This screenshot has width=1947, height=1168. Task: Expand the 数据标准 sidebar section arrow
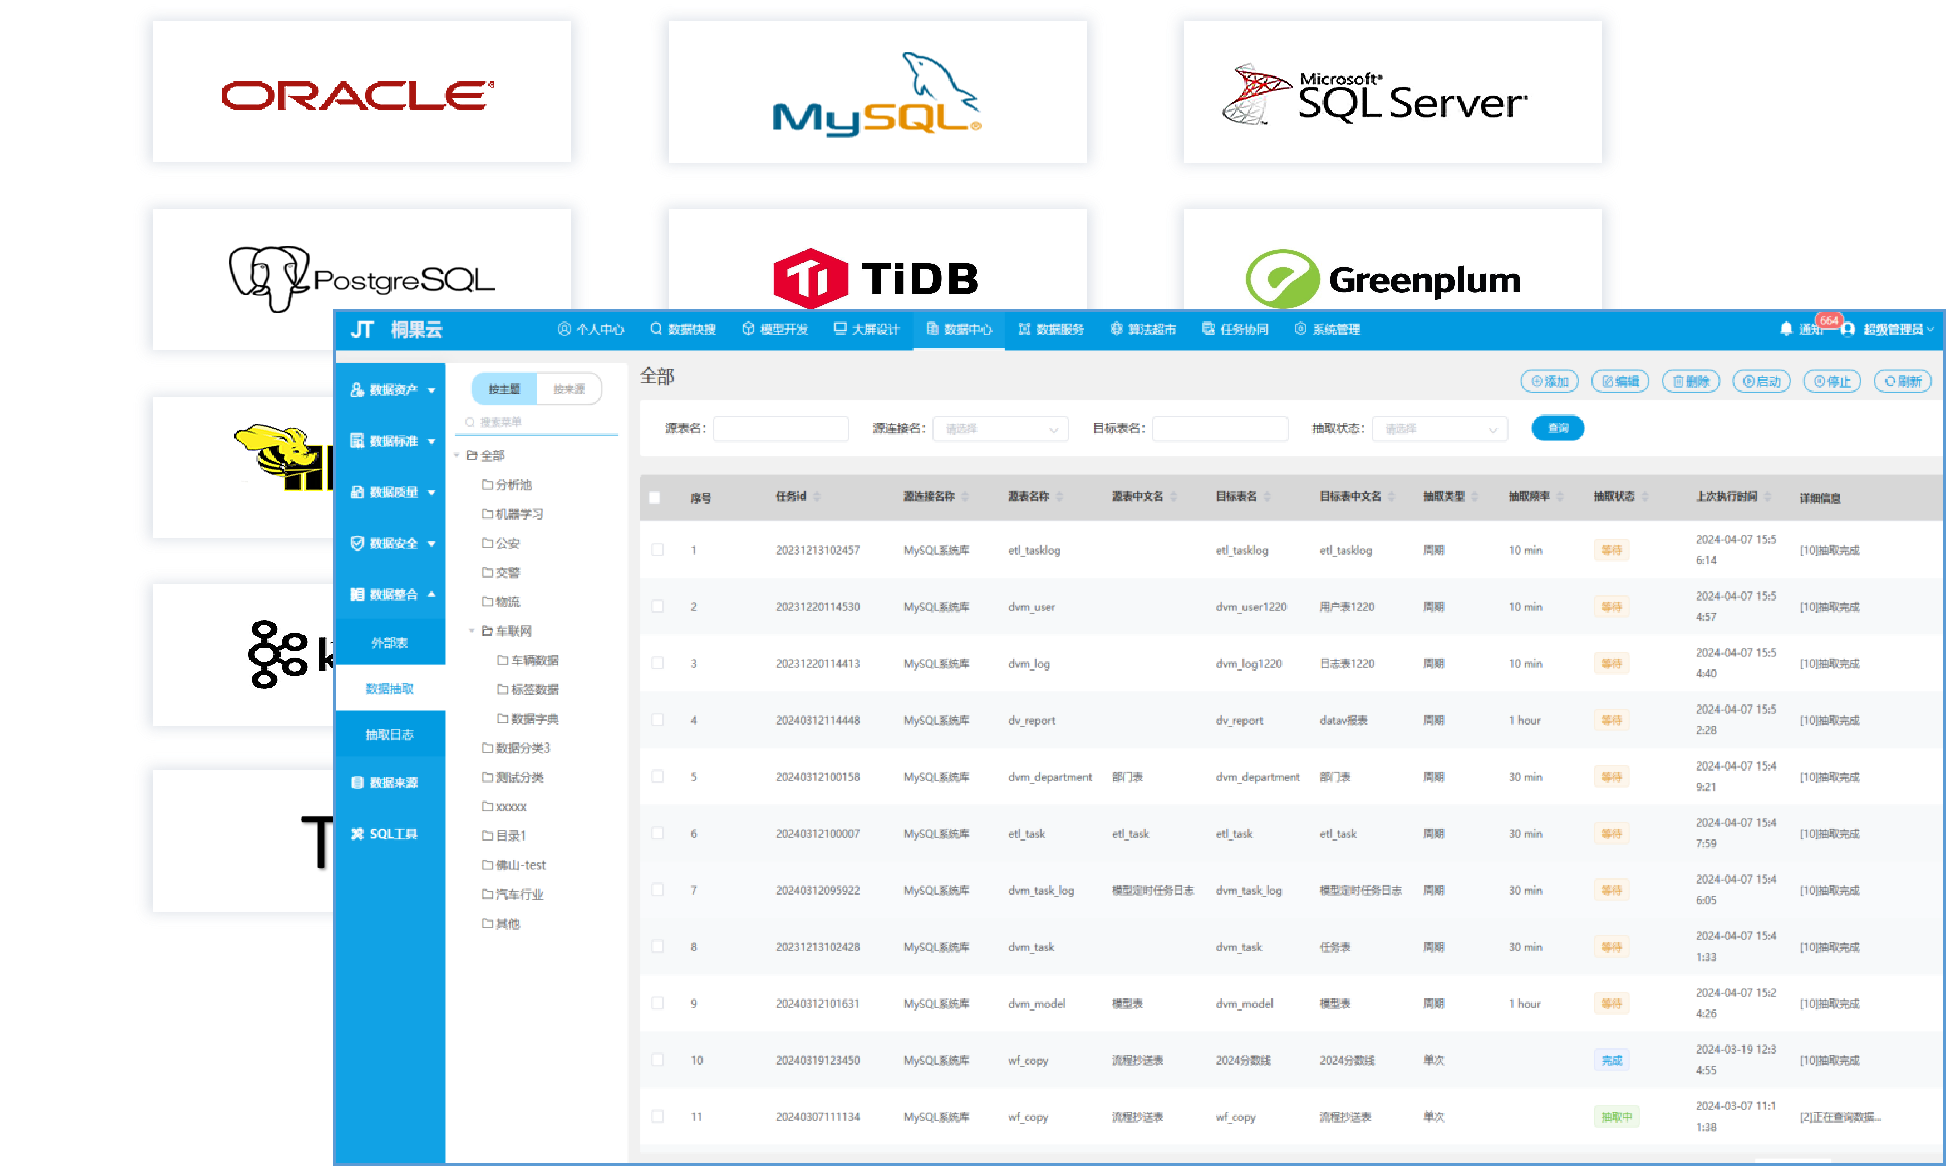432,442
